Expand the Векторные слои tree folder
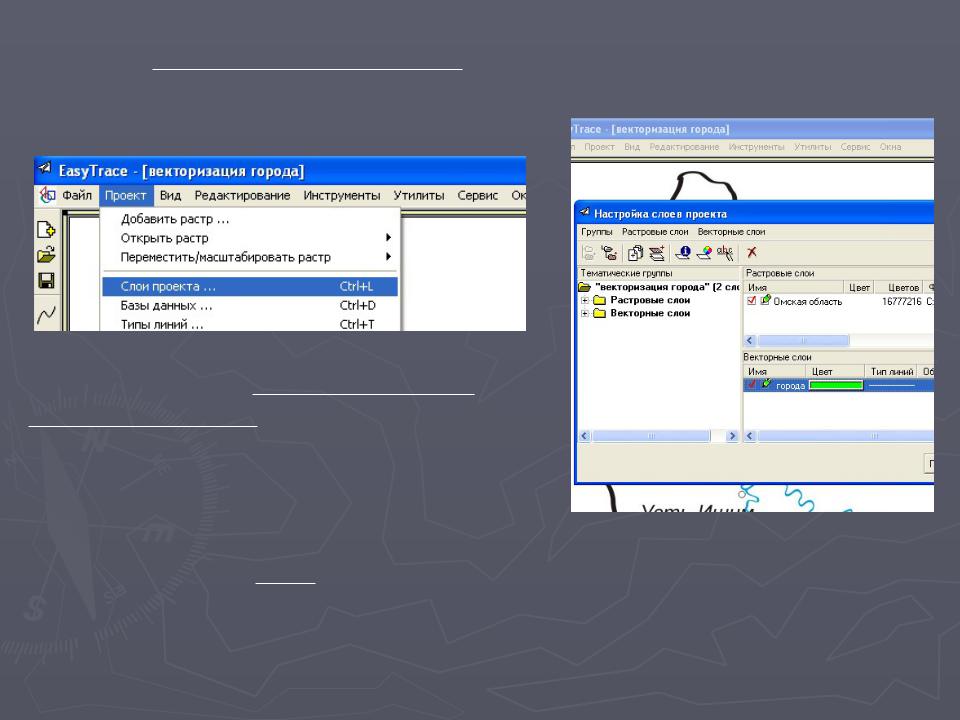 585,313
